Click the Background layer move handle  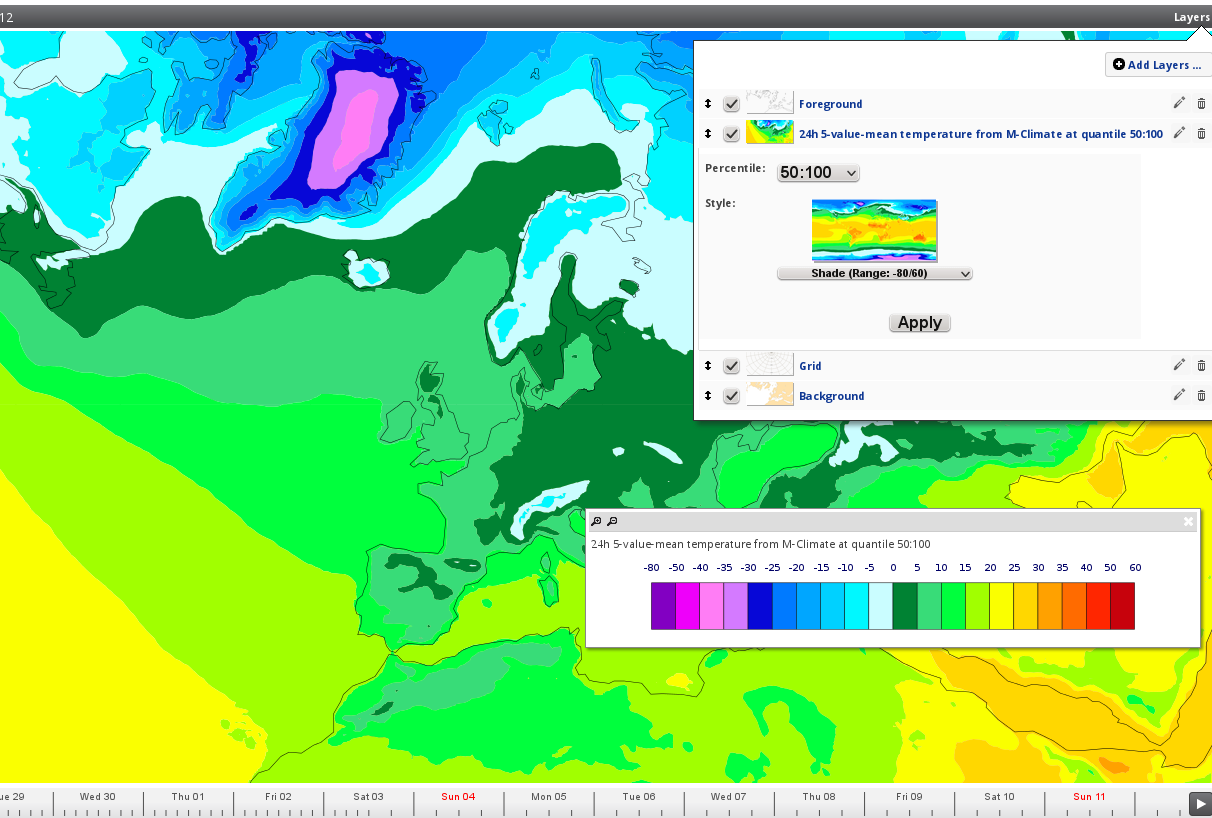[708, 396]
